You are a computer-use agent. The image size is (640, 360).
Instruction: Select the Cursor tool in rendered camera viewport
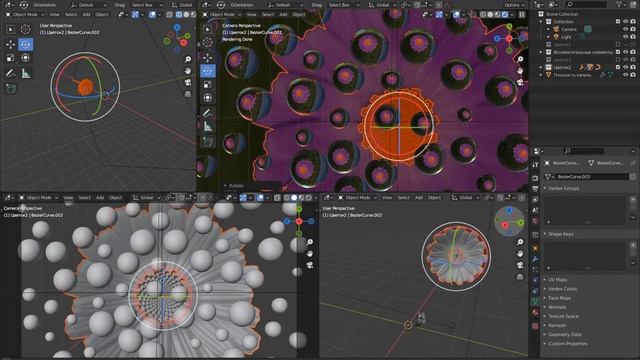click(208, 42)
